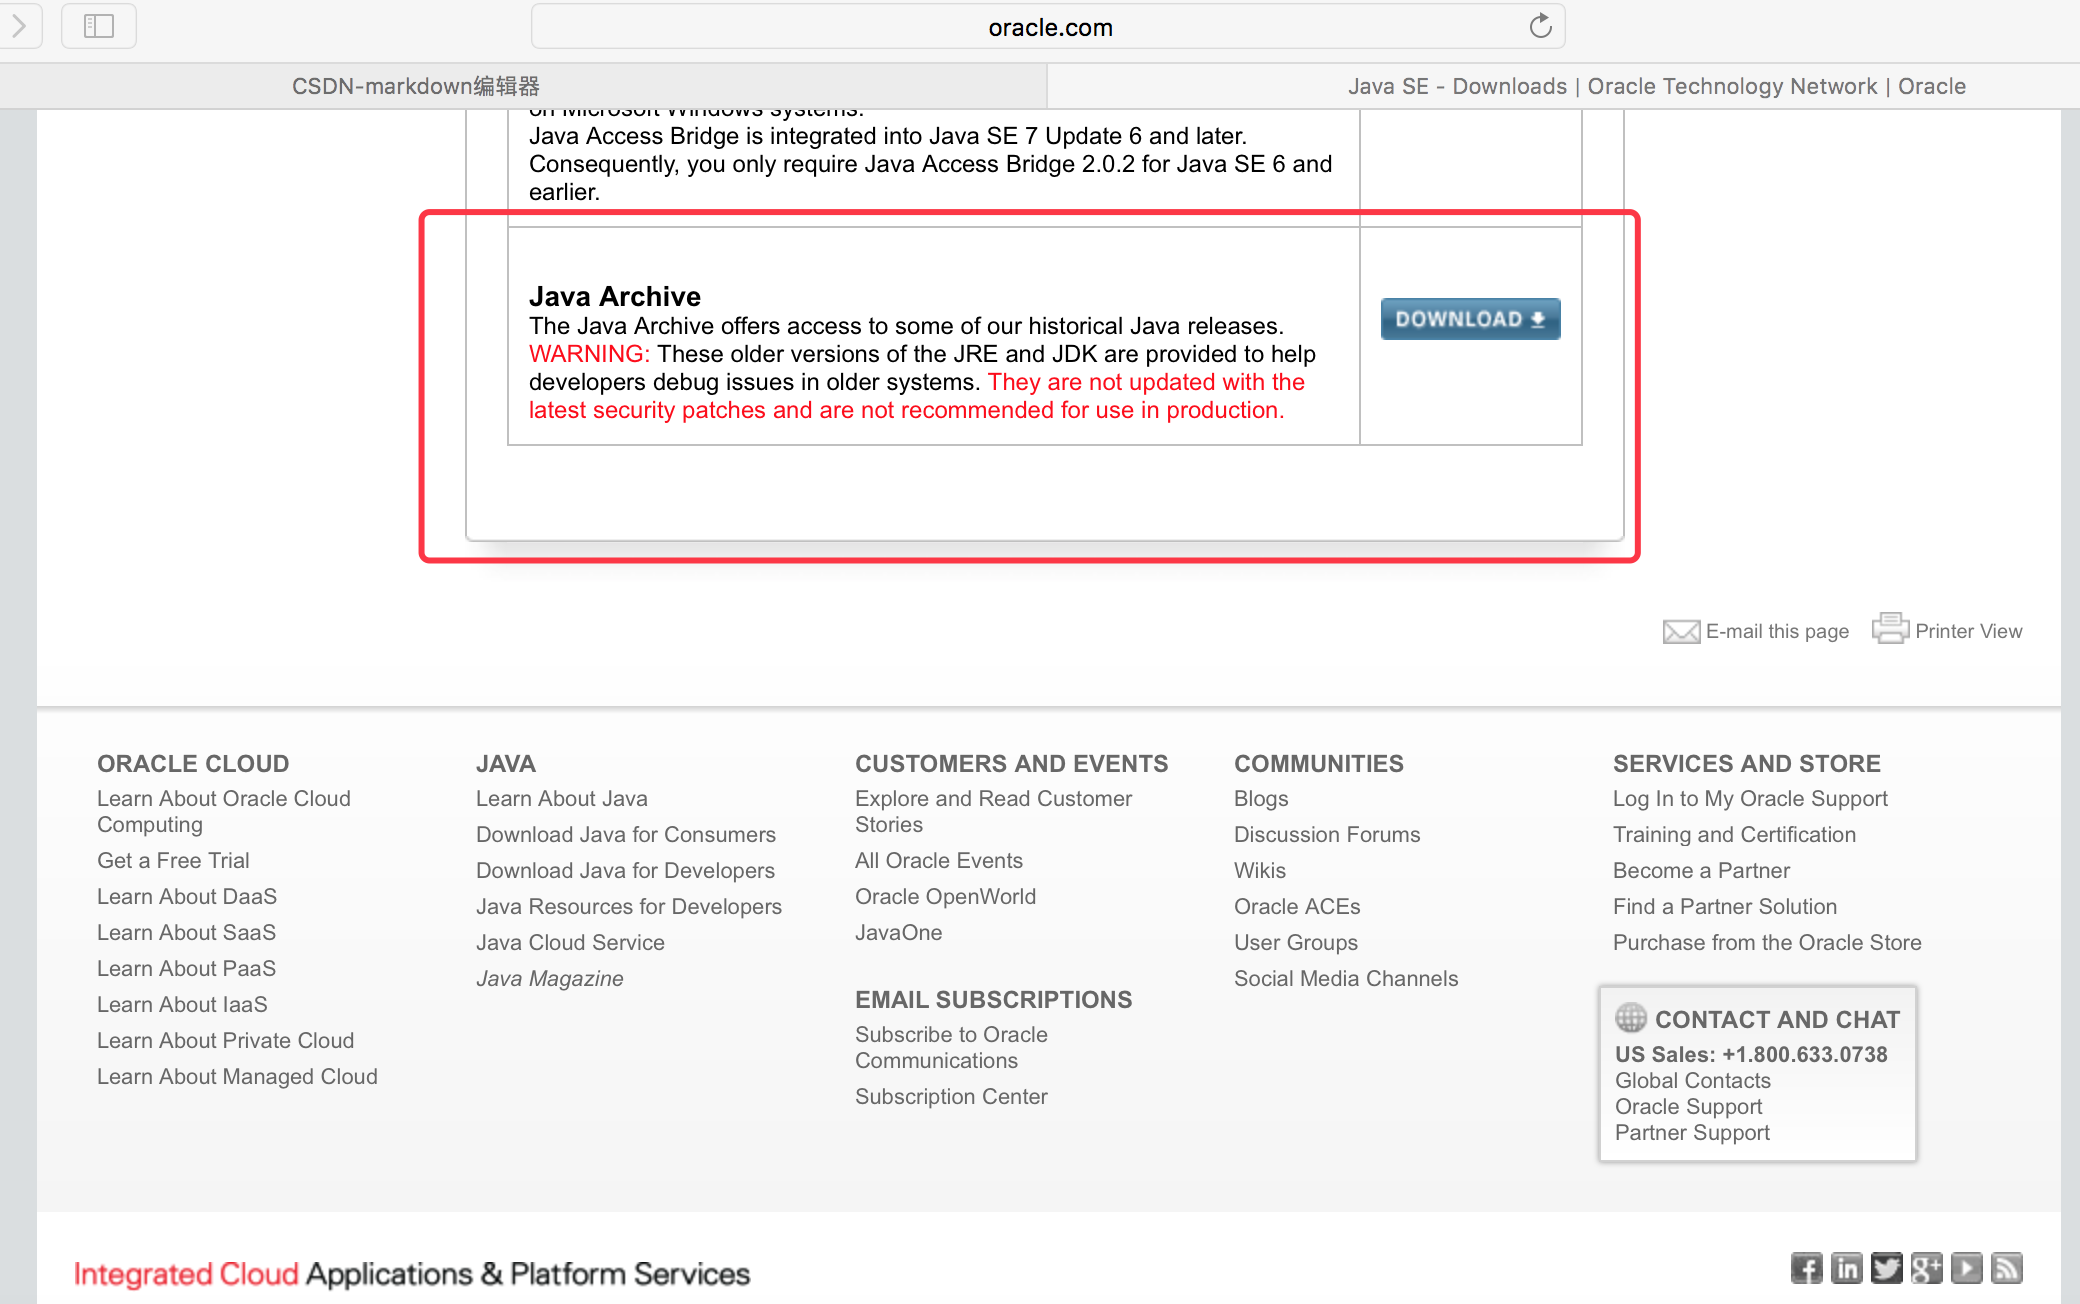Image resolution: width=2080 pixels, height=1304 pixels.
Task: Click the printer icon for Printer View
Action: tap(1889, 629)
